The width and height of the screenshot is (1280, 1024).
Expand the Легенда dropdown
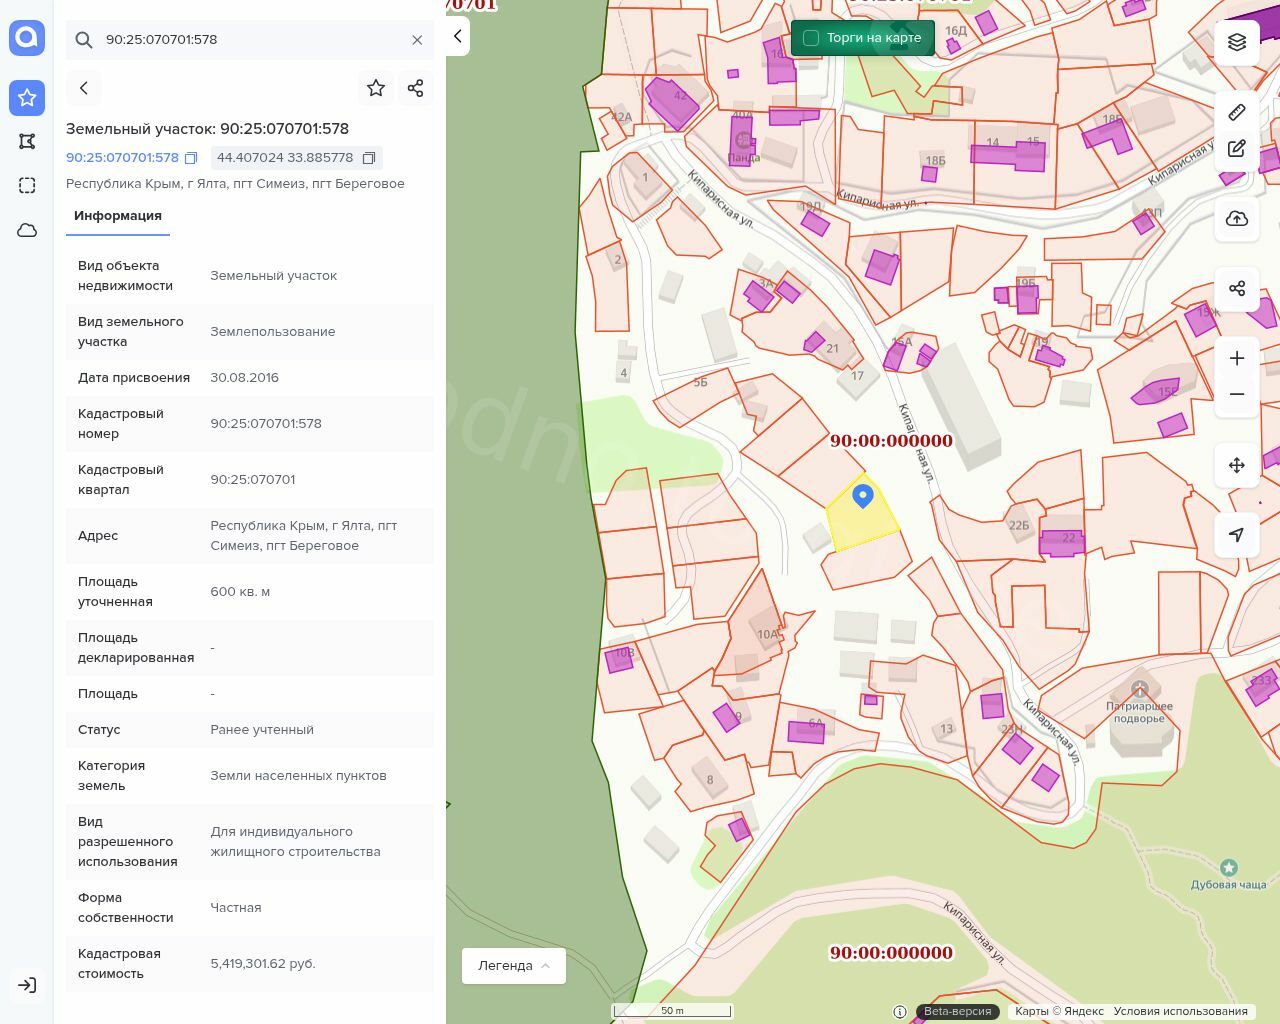513,965
